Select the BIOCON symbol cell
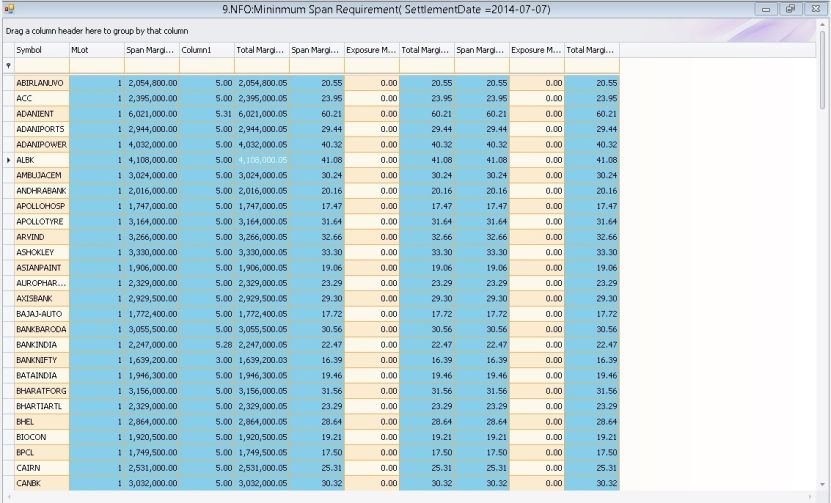831x503 pixels. coord(41,437)
